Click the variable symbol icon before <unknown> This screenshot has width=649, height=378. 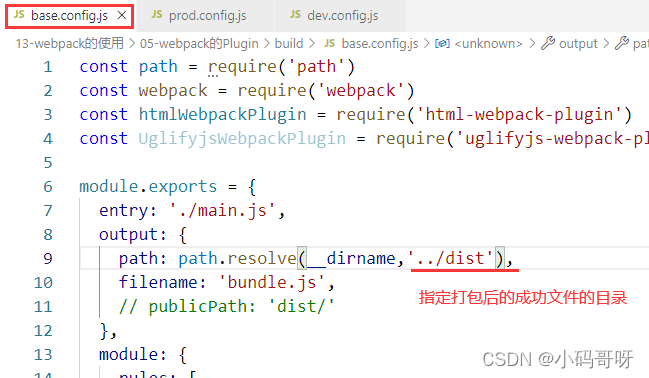(x=442, y=43)
